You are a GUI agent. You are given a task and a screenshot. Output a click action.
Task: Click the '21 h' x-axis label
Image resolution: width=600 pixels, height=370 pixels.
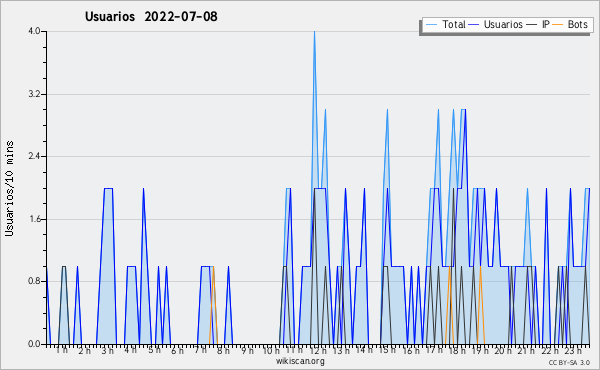coord(527,351)
